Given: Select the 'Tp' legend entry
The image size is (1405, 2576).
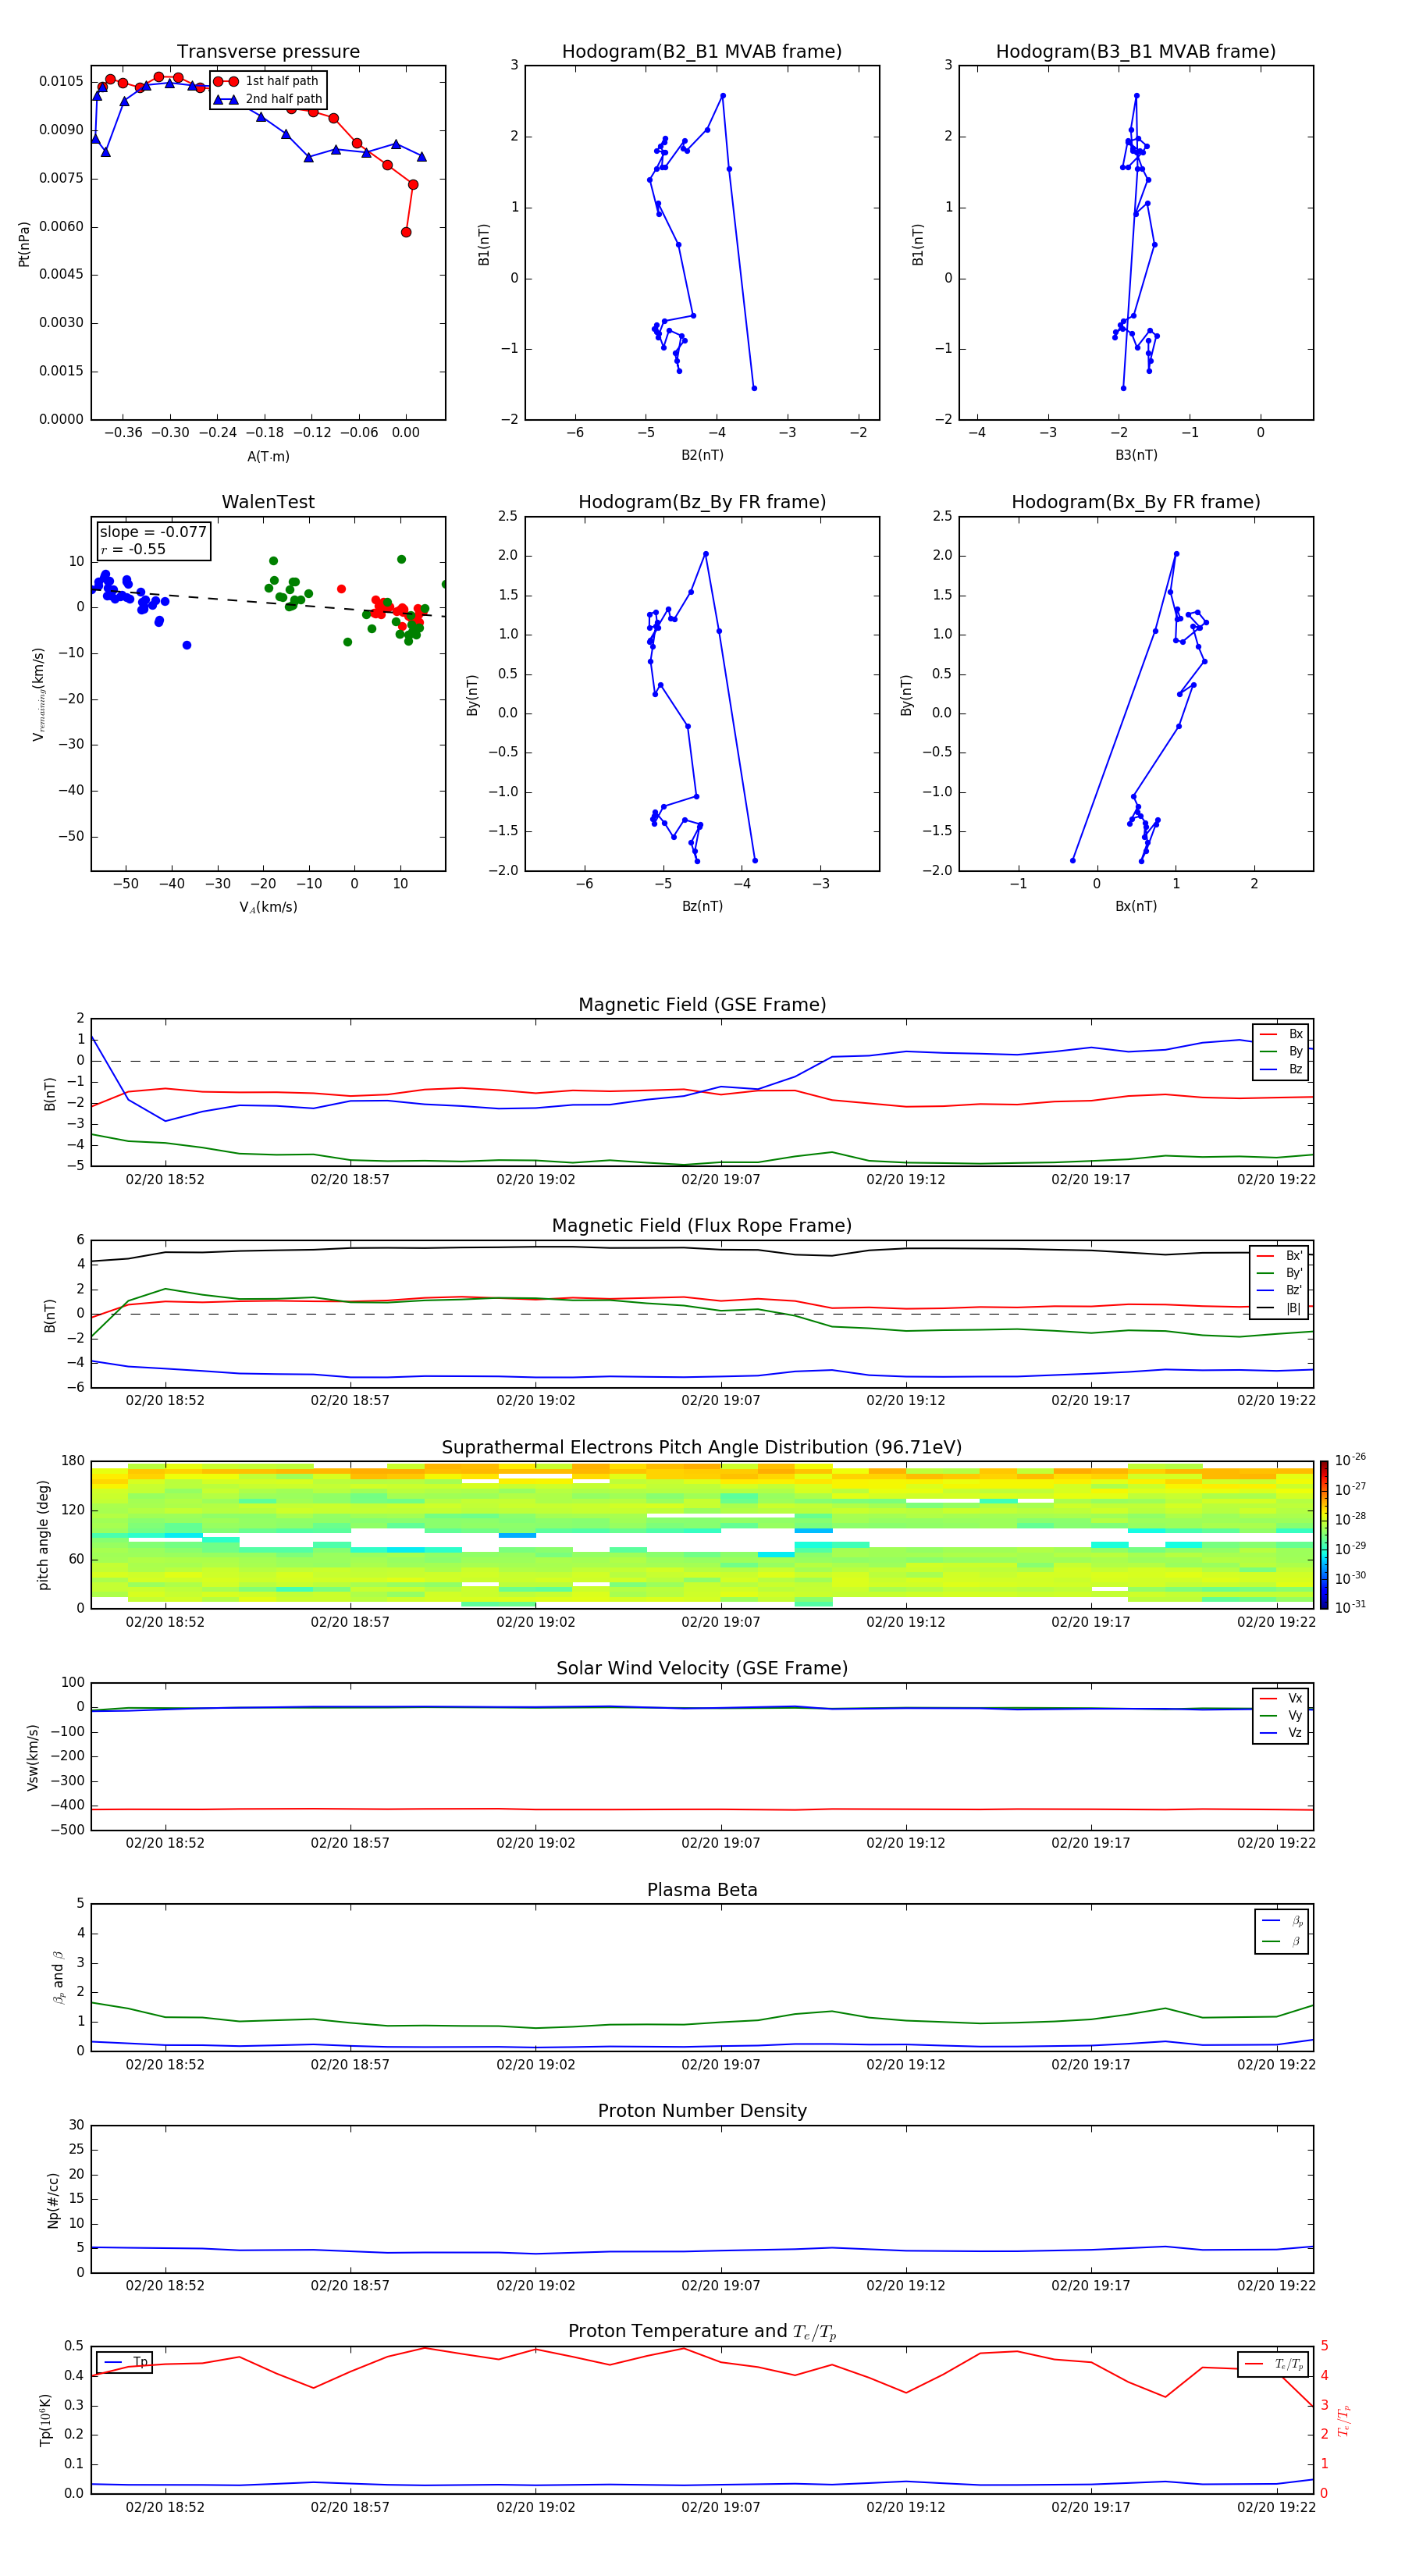Looking at the screenshot, I should pos(125,2362).
